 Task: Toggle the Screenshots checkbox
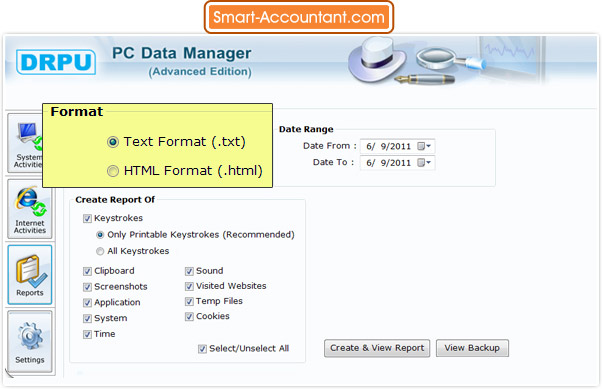(88, 287)
